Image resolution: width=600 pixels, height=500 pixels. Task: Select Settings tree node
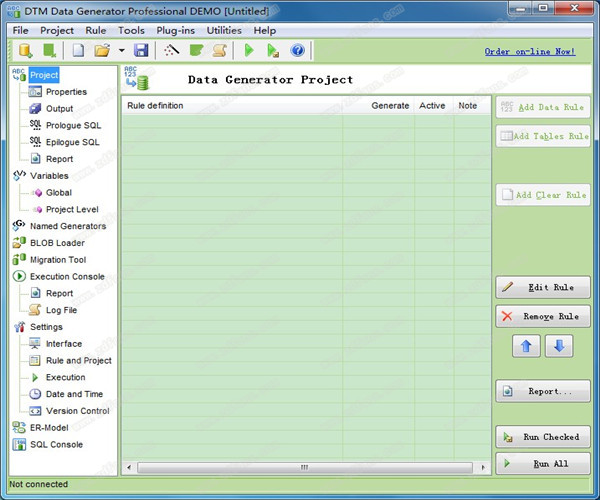(x=46, y=327)
